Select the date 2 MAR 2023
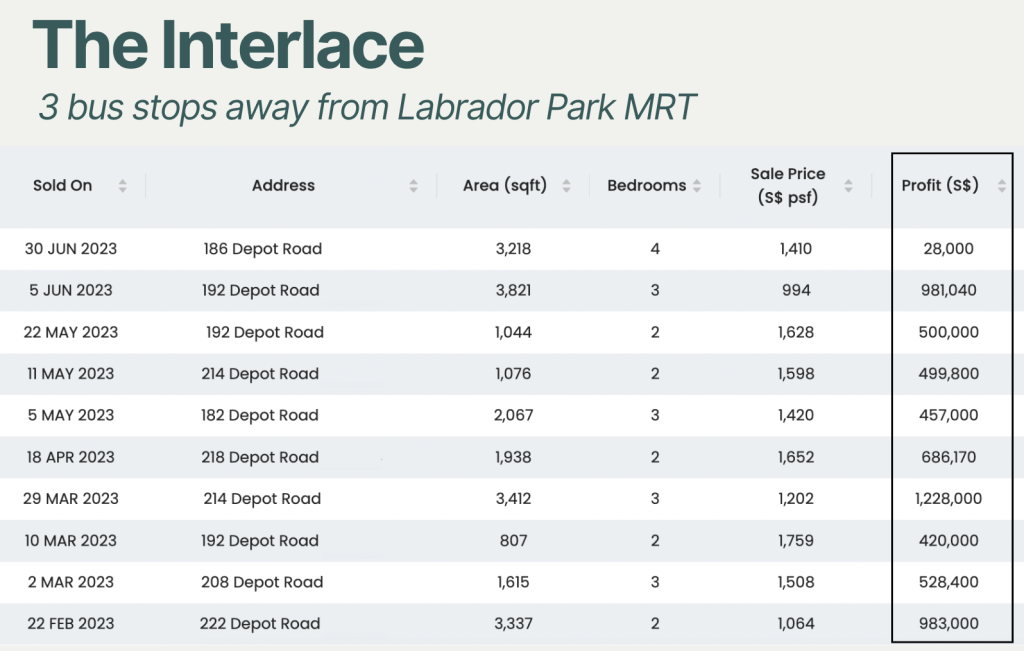 click(71, 582)
